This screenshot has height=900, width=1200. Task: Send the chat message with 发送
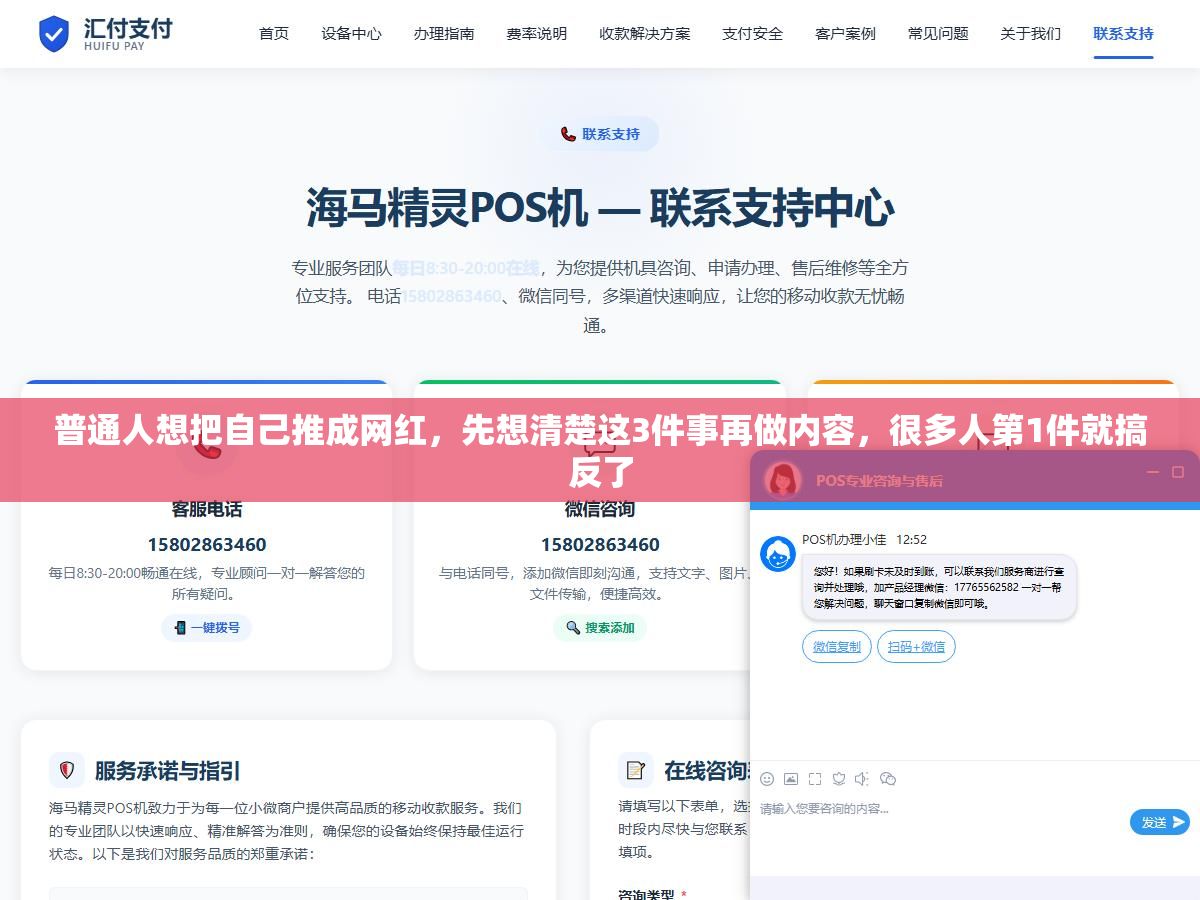tap(1160, 822)
